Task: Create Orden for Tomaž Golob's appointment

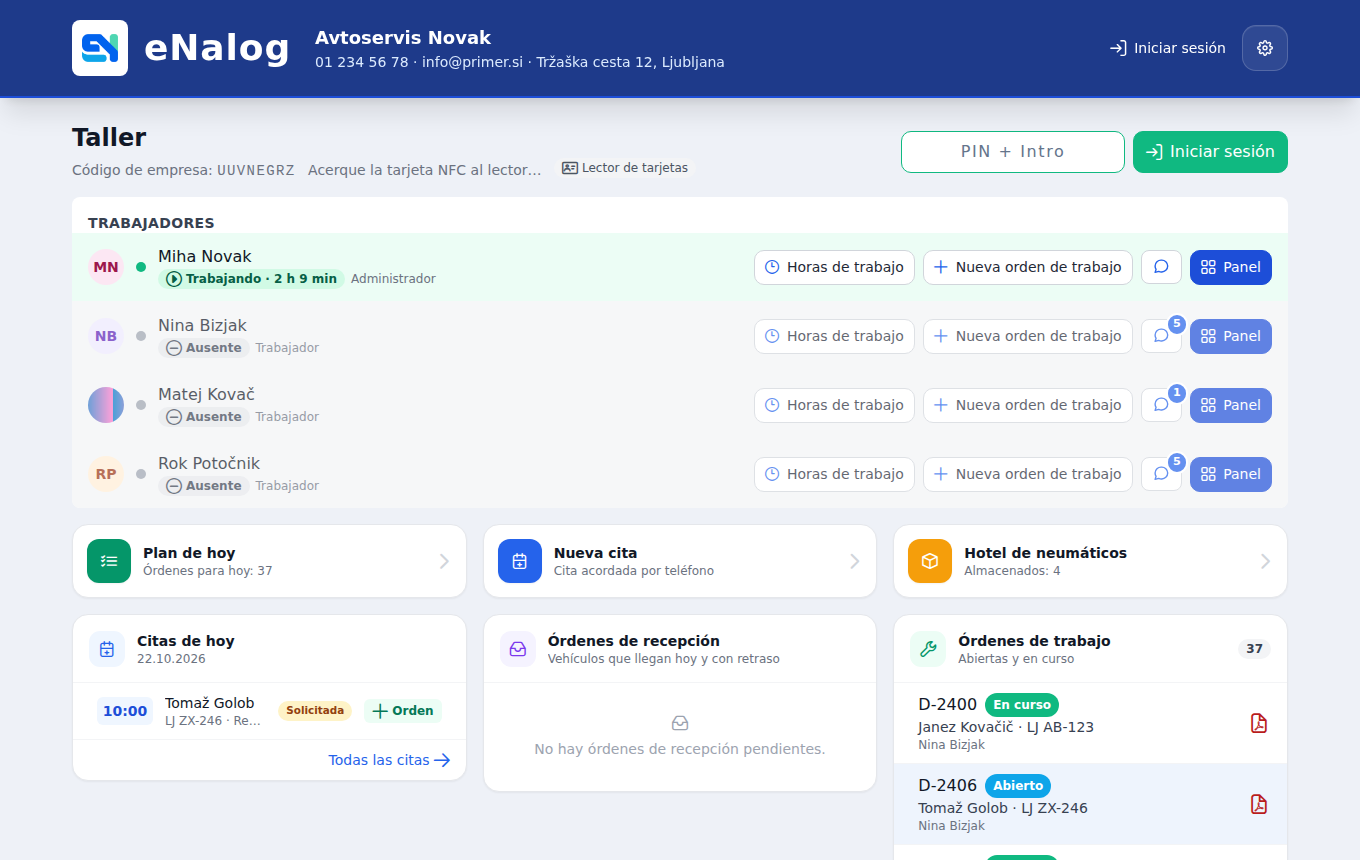Action: (403, 711)
